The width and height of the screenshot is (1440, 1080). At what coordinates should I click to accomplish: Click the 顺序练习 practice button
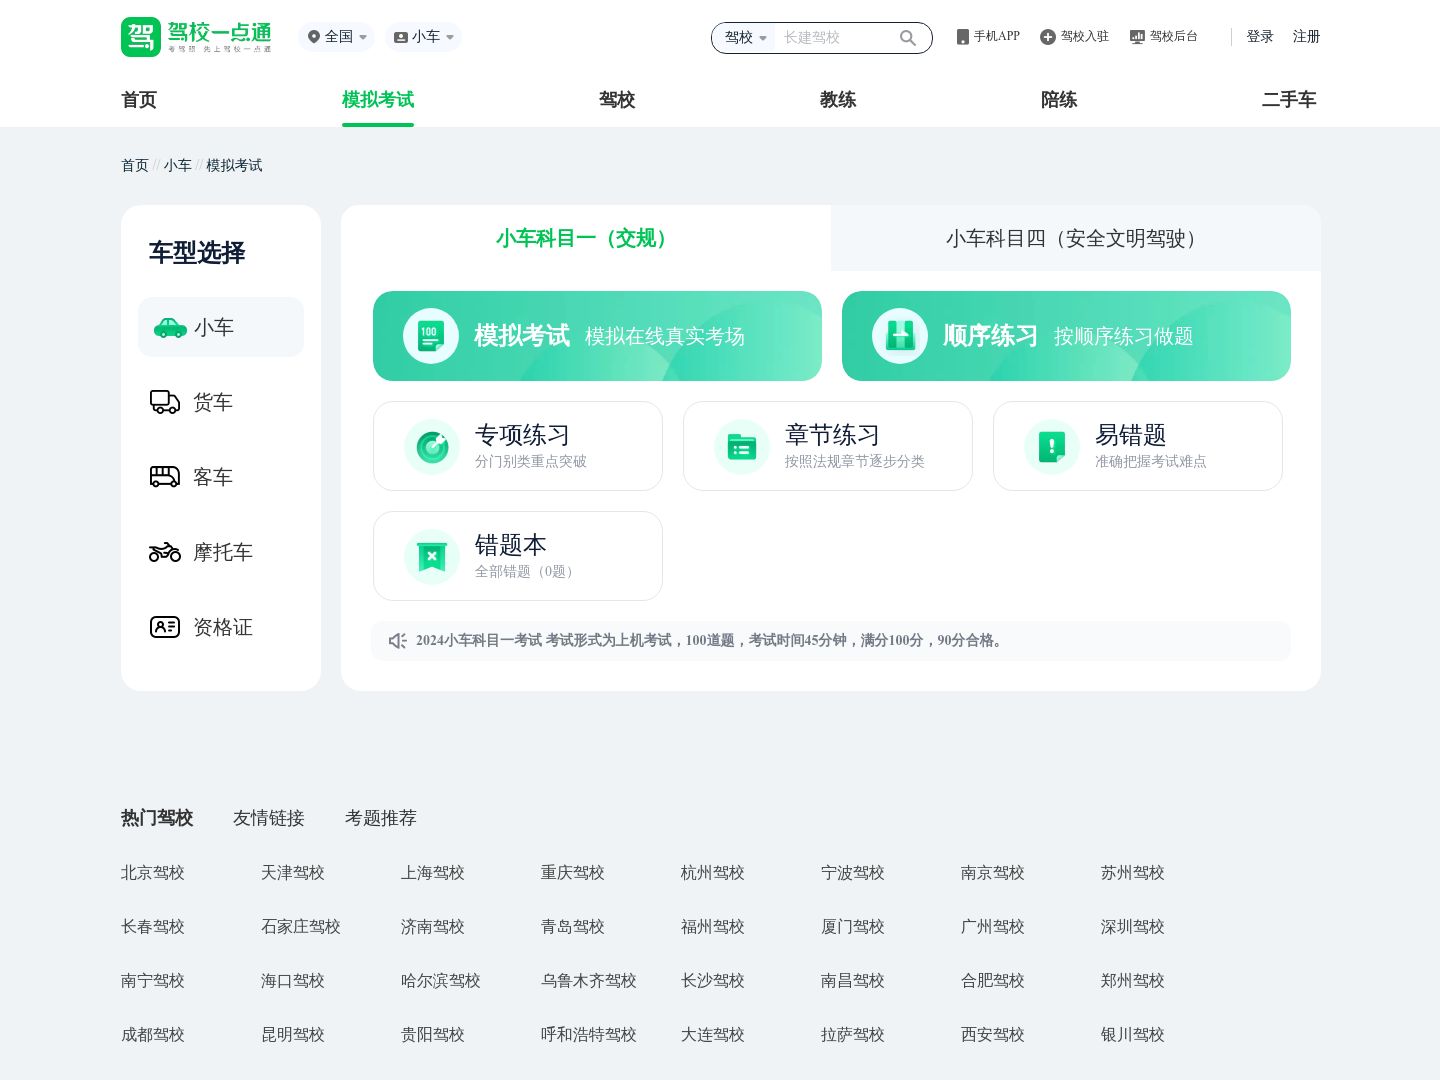pyautogui.click(x=1066, y=336)
